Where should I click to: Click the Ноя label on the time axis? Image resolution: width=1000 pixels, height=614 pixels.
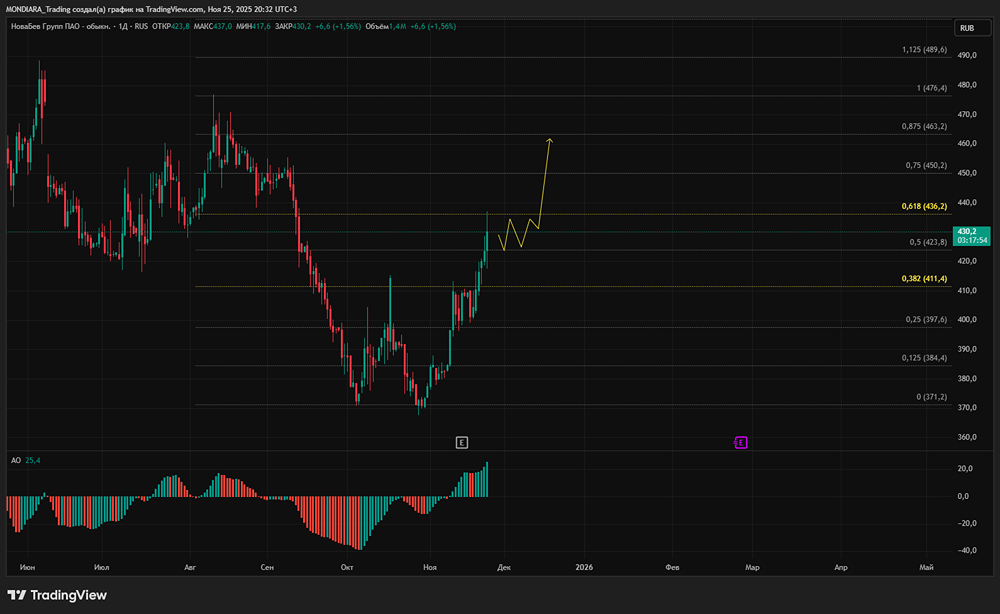tap(430, 567)
